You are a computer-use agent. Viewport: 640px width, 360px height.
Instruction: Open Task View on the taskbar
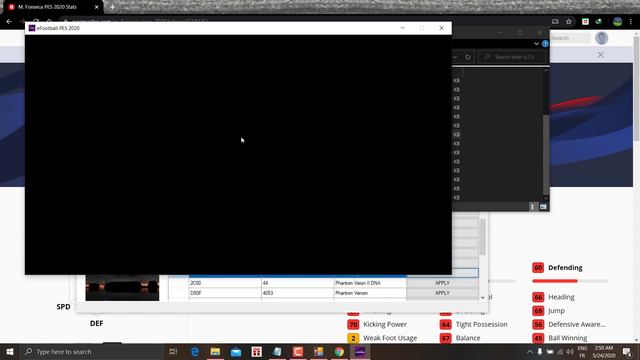coord(173,351)
